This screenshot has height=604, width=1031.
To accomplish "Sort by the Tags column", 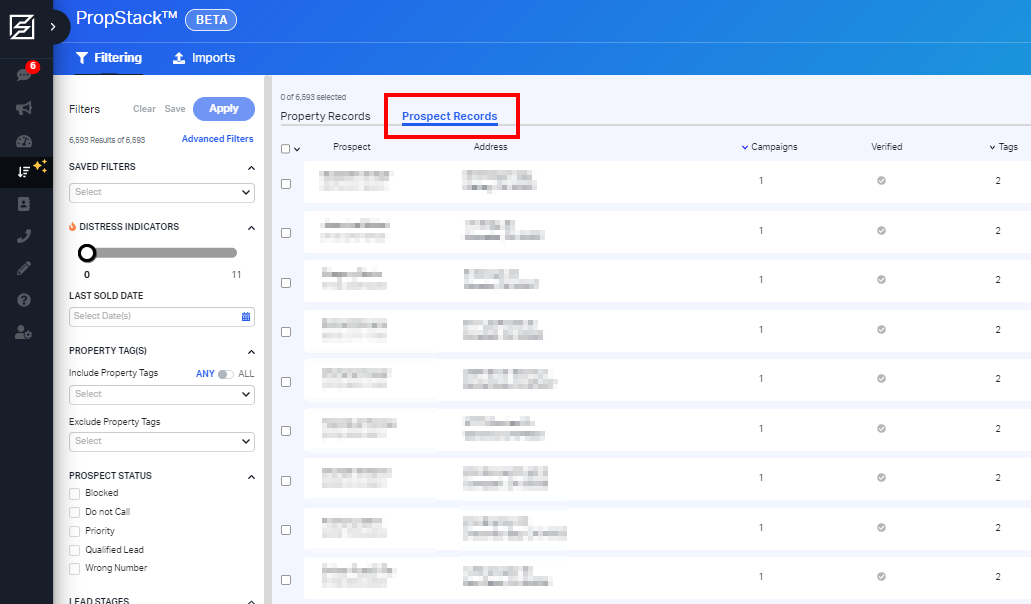I will 1003,147.
